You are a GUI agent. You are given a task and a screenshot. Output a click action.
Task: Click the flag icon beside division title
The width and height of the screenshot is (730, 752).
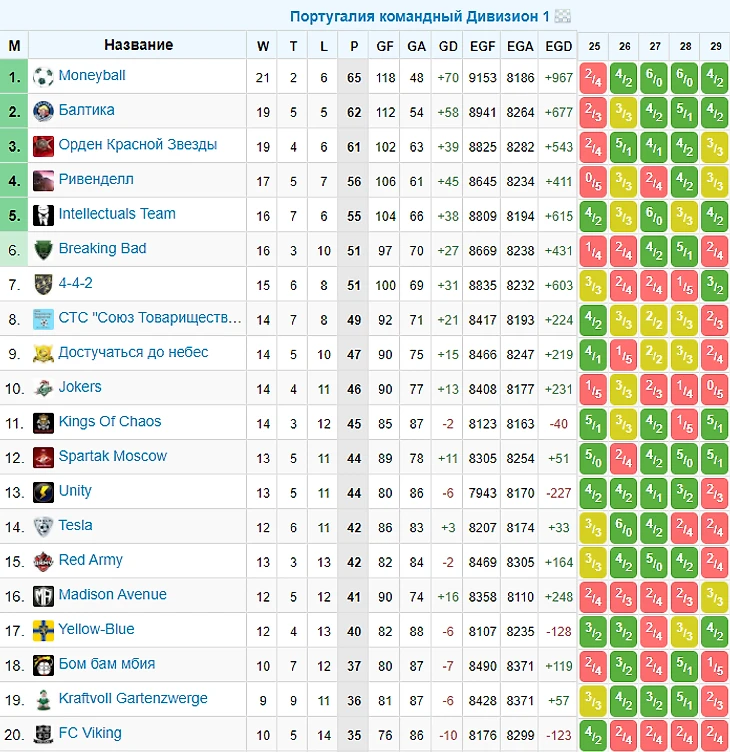(563, 16)
